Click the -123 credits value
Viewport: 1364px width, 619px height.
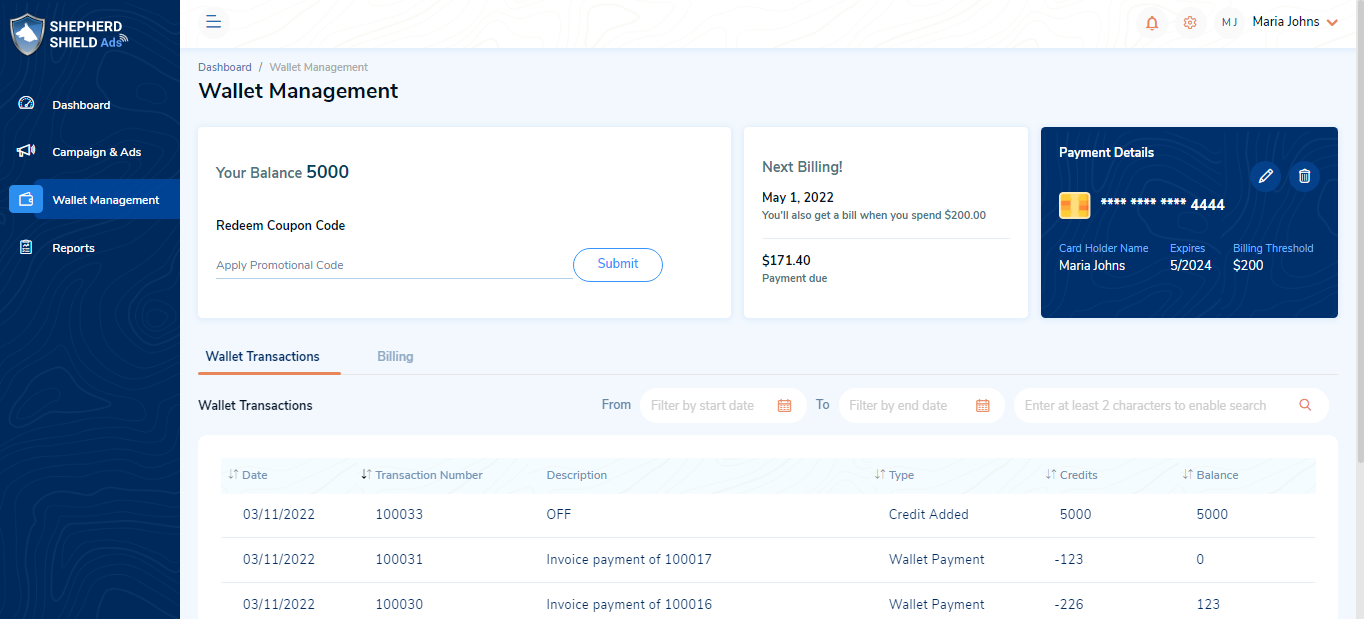pos(1069,559)
